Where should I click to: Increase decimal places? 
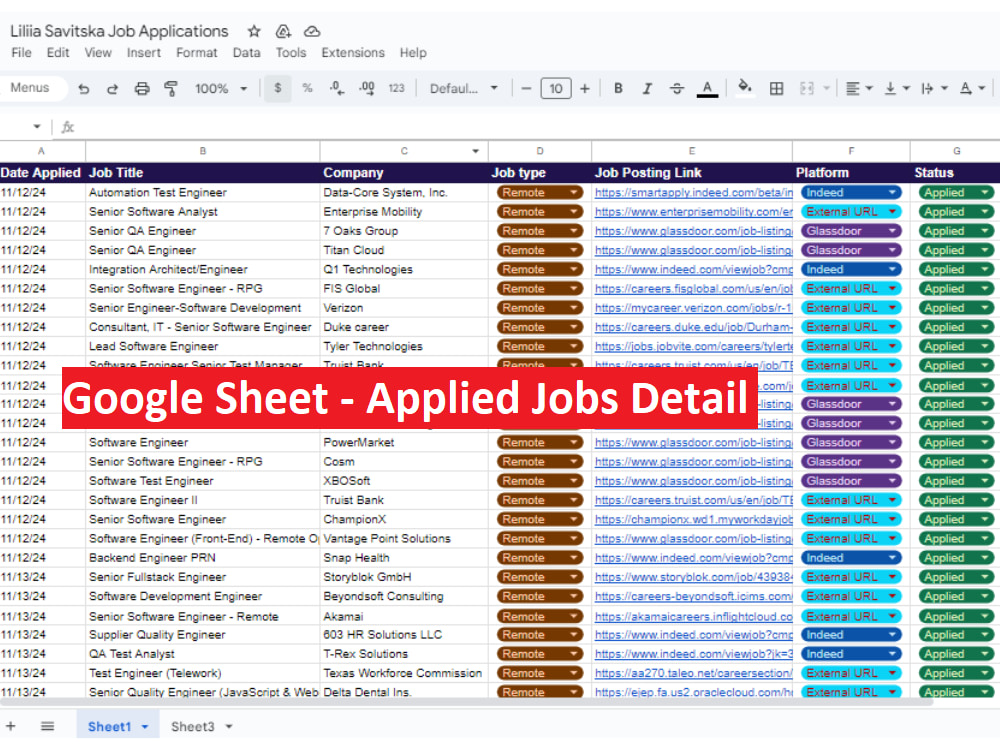367,88
